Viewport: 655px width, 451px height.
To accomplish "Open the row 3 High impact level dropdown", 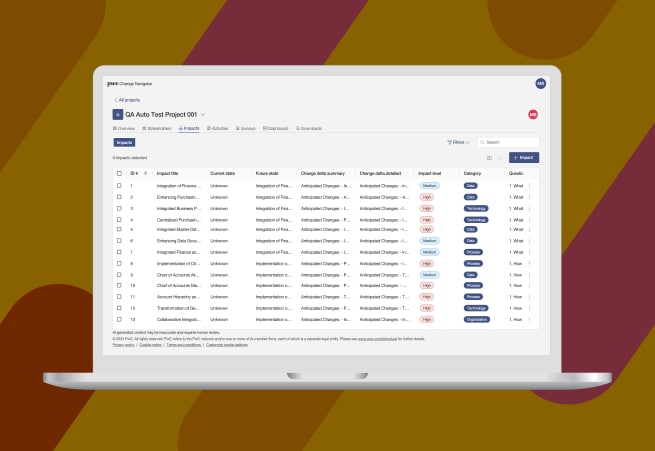I will [x=427, y=208].
